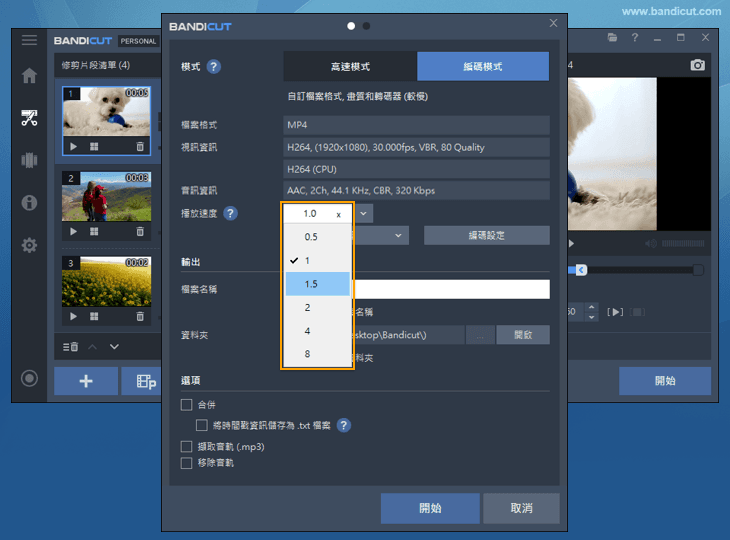Switch to high-speed mode tab
The width and height of the screenshot is (730, 540).
tap(350, 67)
